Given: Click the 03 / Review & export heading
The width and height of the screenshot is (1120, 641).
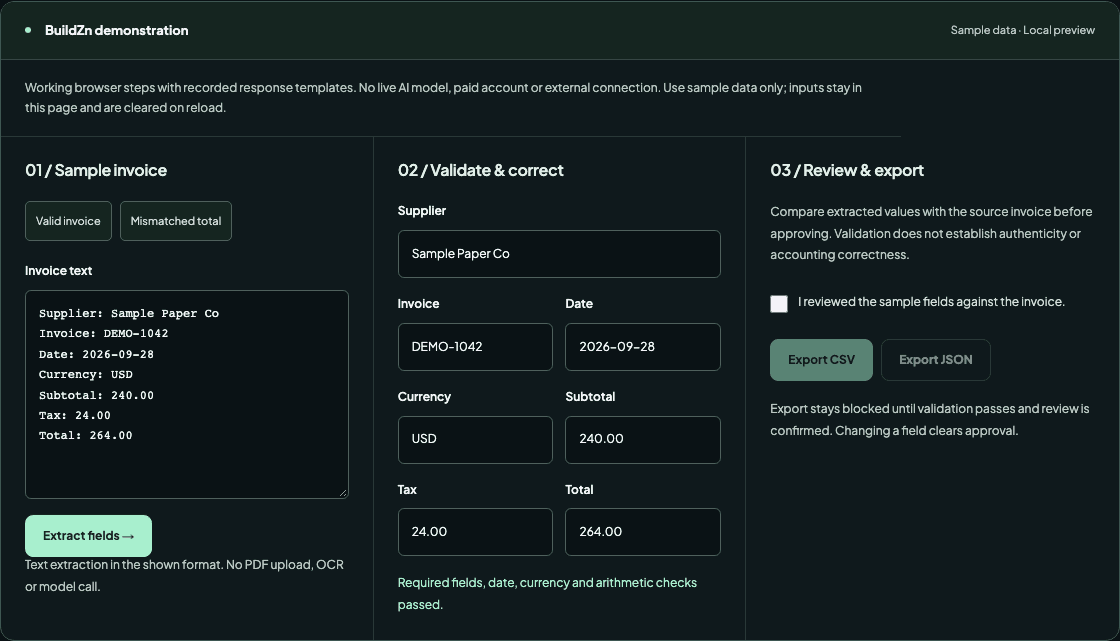Looking at the screenshot, I should 847,170.
